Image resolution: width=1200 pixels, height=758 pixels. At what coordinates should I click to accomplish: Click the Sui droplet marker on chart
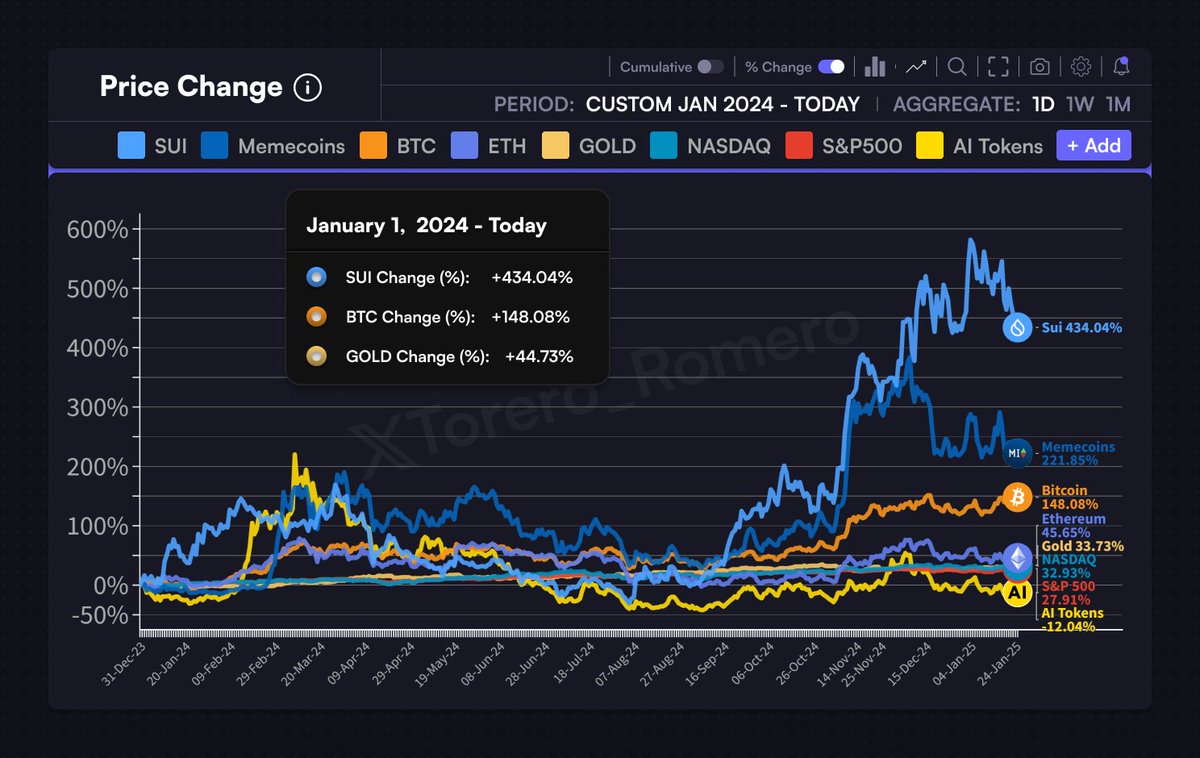point(1017,327)
